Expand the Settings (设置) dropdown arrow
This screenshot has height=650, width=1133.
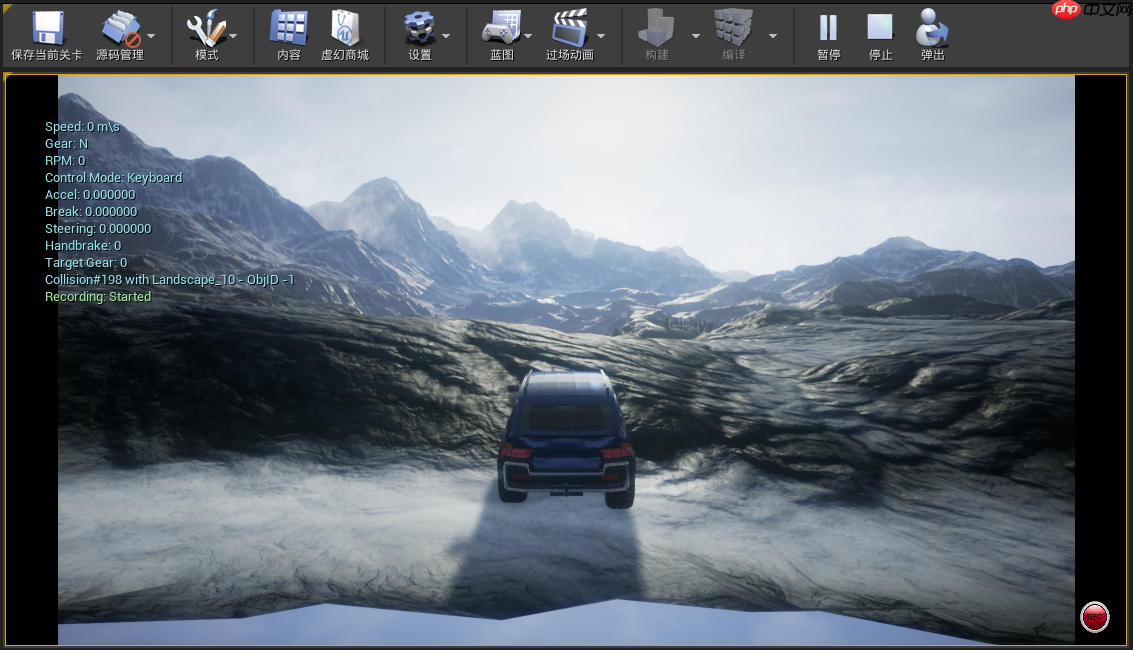coord(446,36)
